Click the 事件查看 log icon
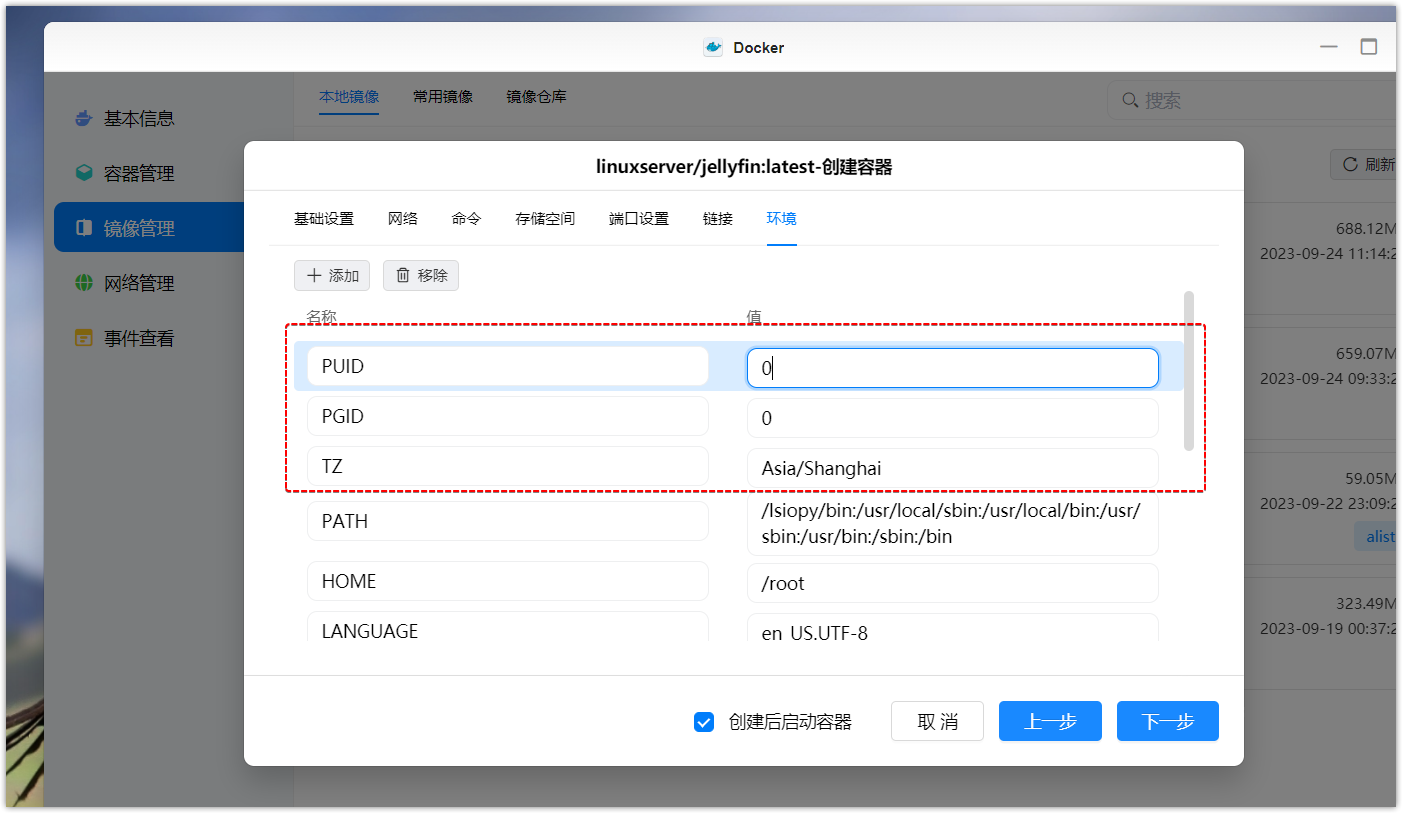Image resolution: width=1402 pixels, height=813 pixels. (x=84, y=338)
